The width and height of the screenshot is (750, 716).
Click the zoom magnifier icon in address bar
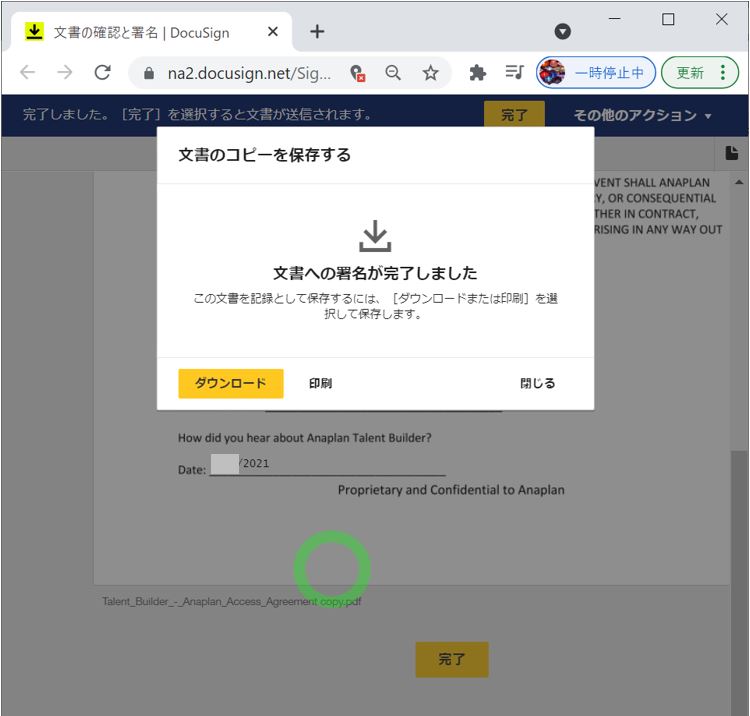[393, 73]
